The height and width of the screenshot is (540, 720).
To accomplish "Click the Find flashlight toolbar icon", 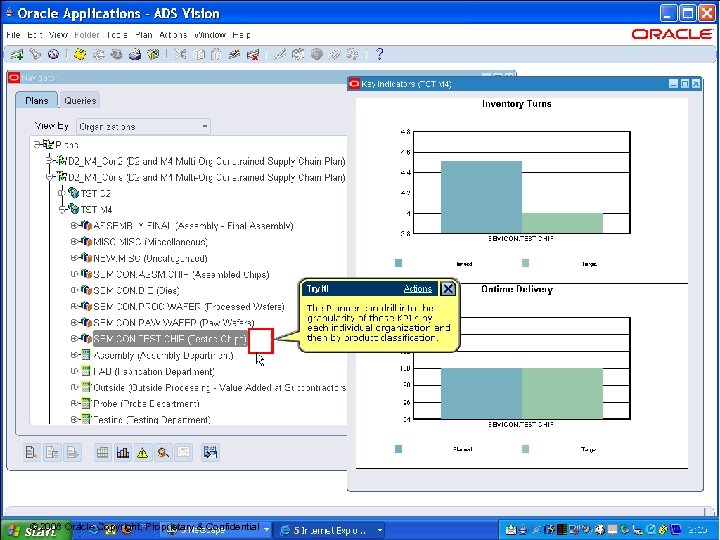I will pos(35,55).
